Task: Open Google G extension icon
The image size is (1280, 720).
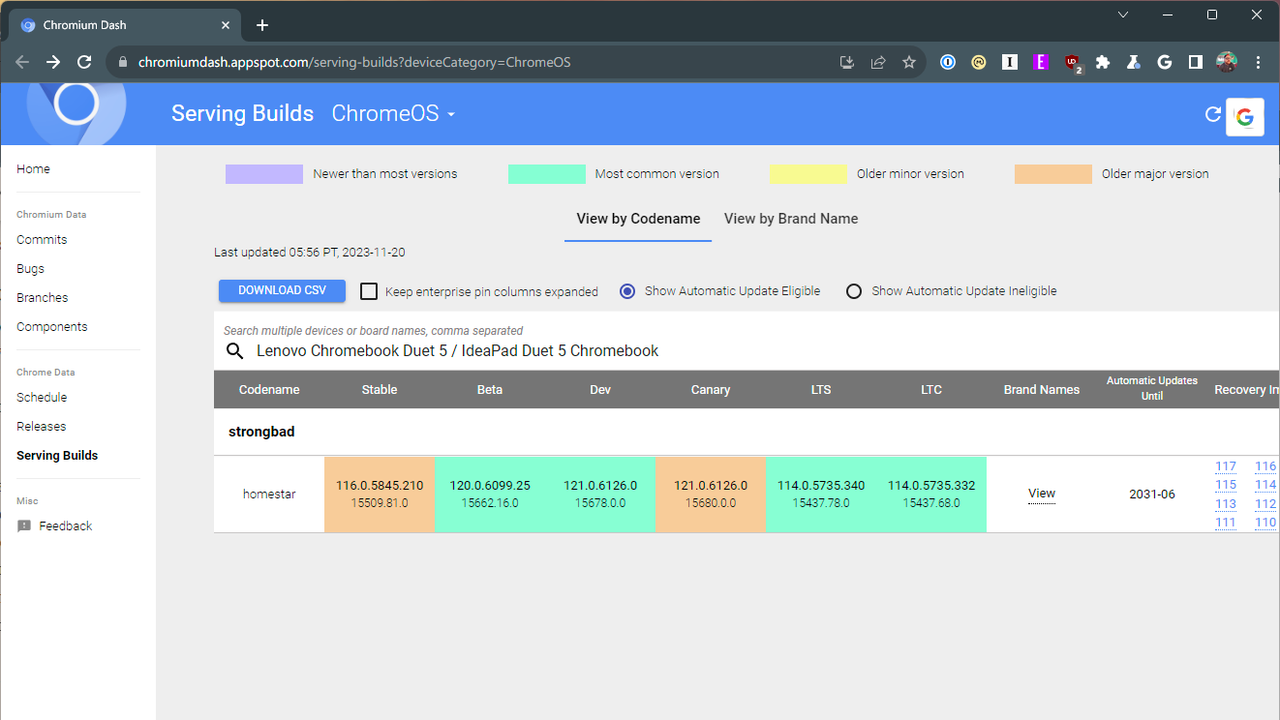Action: coord(1164,62)
